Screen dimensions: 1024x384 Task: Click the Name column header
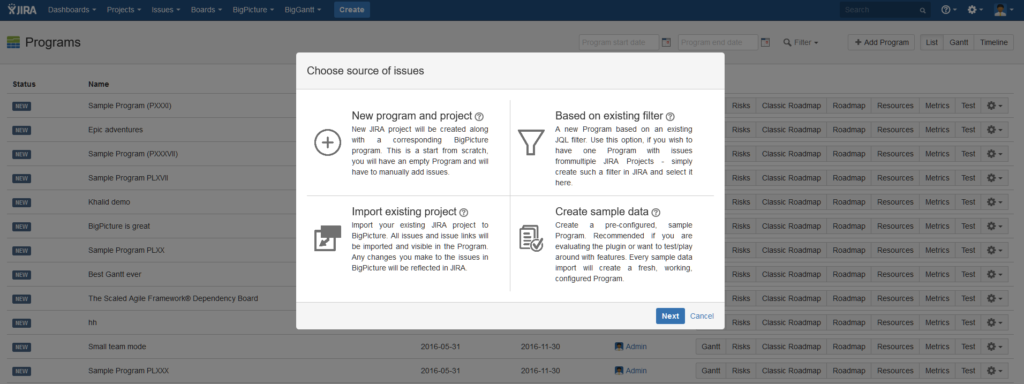(x=98, y=84)
